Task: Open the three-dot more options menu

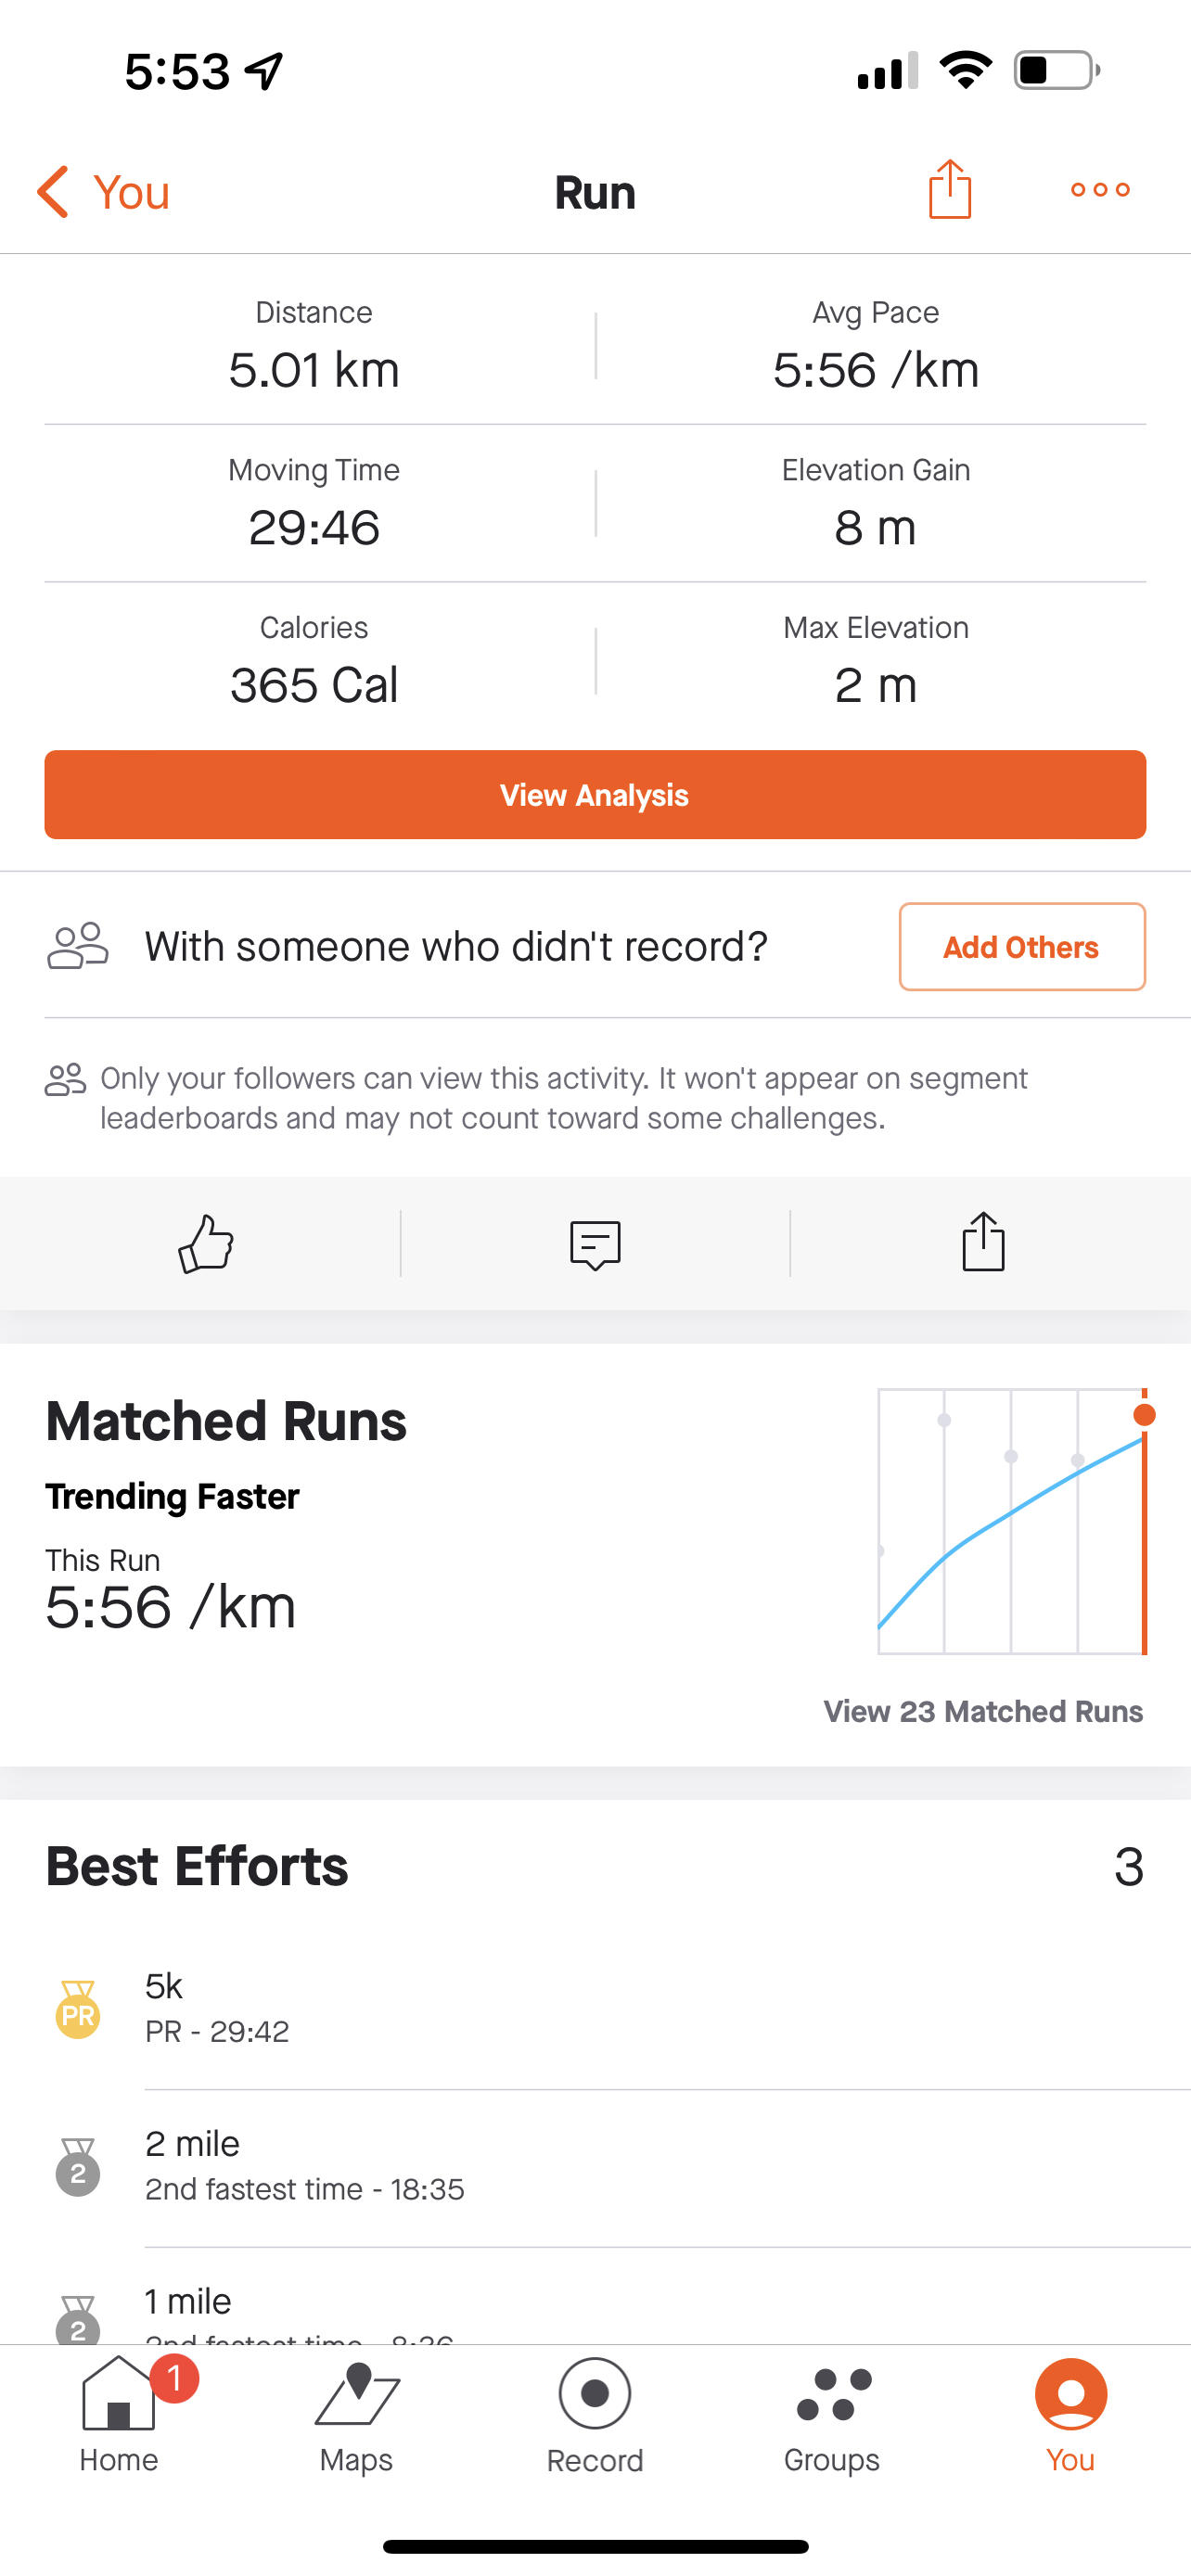Action: pos(1100,190)
